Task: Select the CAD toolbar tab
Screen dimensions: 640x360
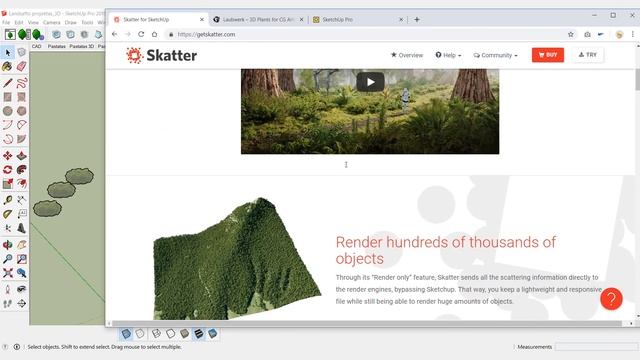Action: click(x=36, y=46)
